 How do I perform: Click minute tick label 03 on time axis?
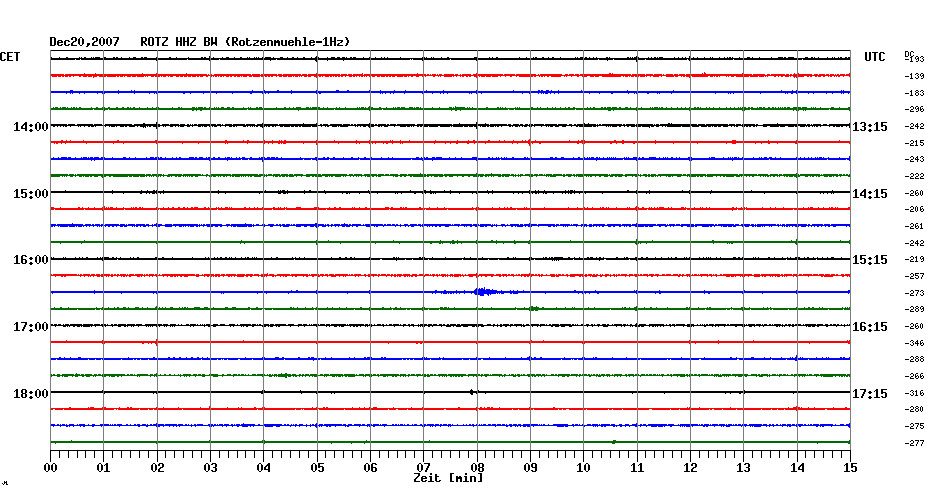coord(211,468)
